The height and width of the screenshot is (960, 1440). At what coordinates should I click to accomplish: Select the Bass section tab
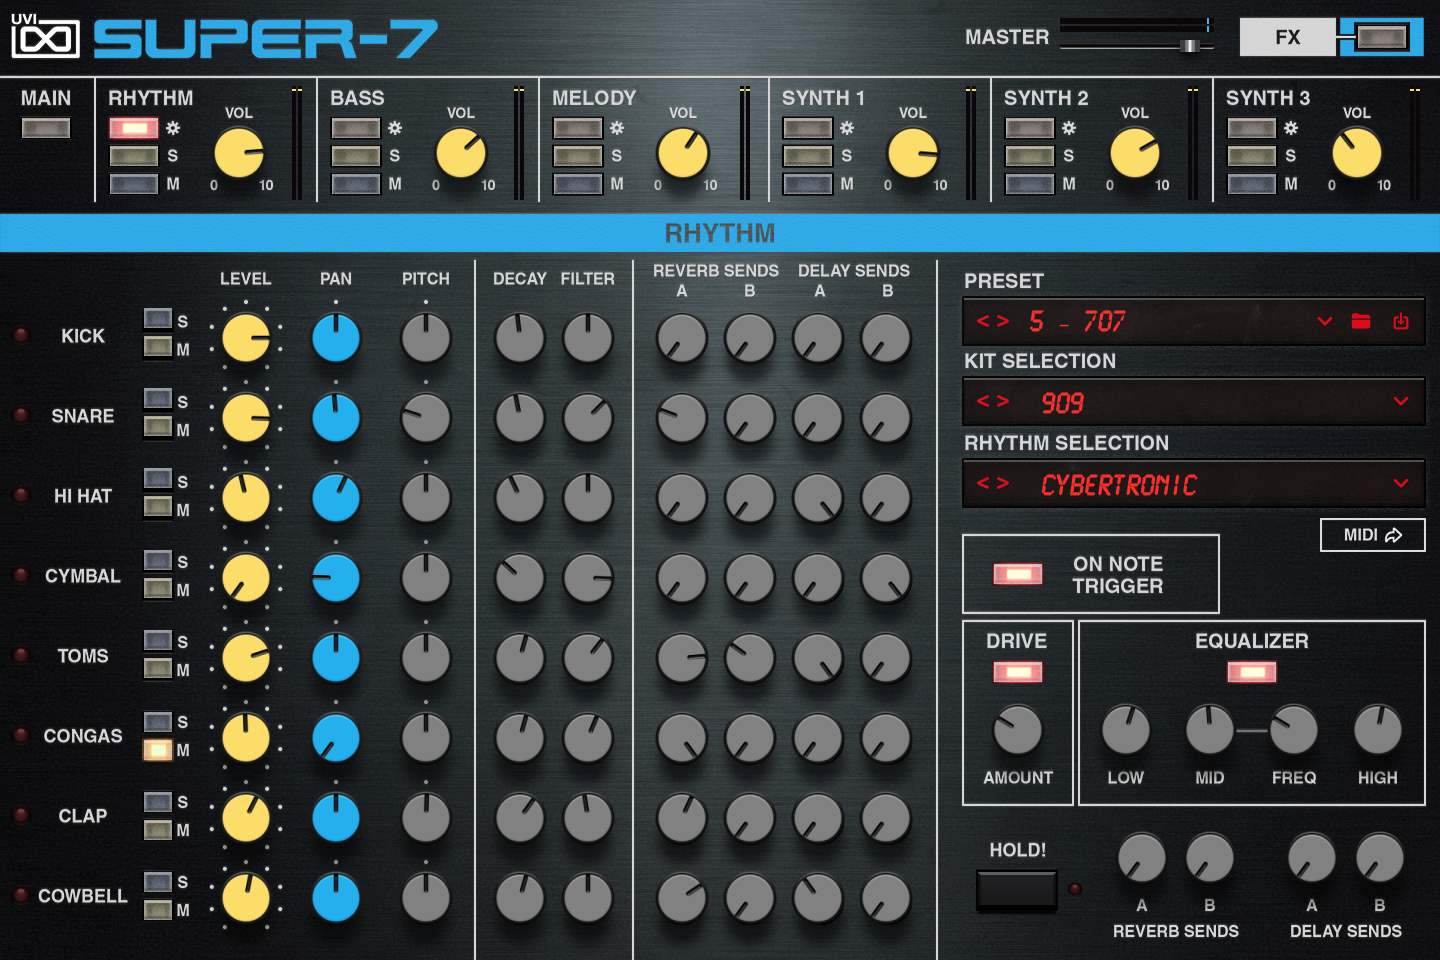357,98
